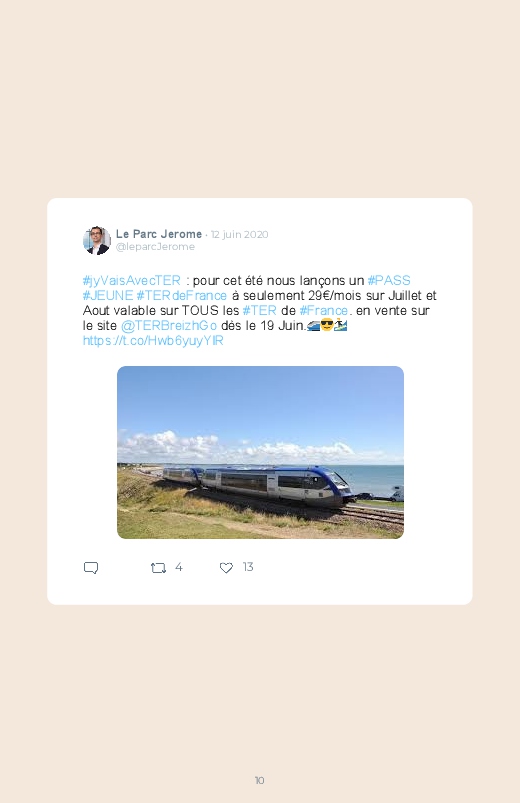The image size is (520, 803).
Task: Open the #jyVaisAvecTER hashtag
Action: tap(132, 281)
